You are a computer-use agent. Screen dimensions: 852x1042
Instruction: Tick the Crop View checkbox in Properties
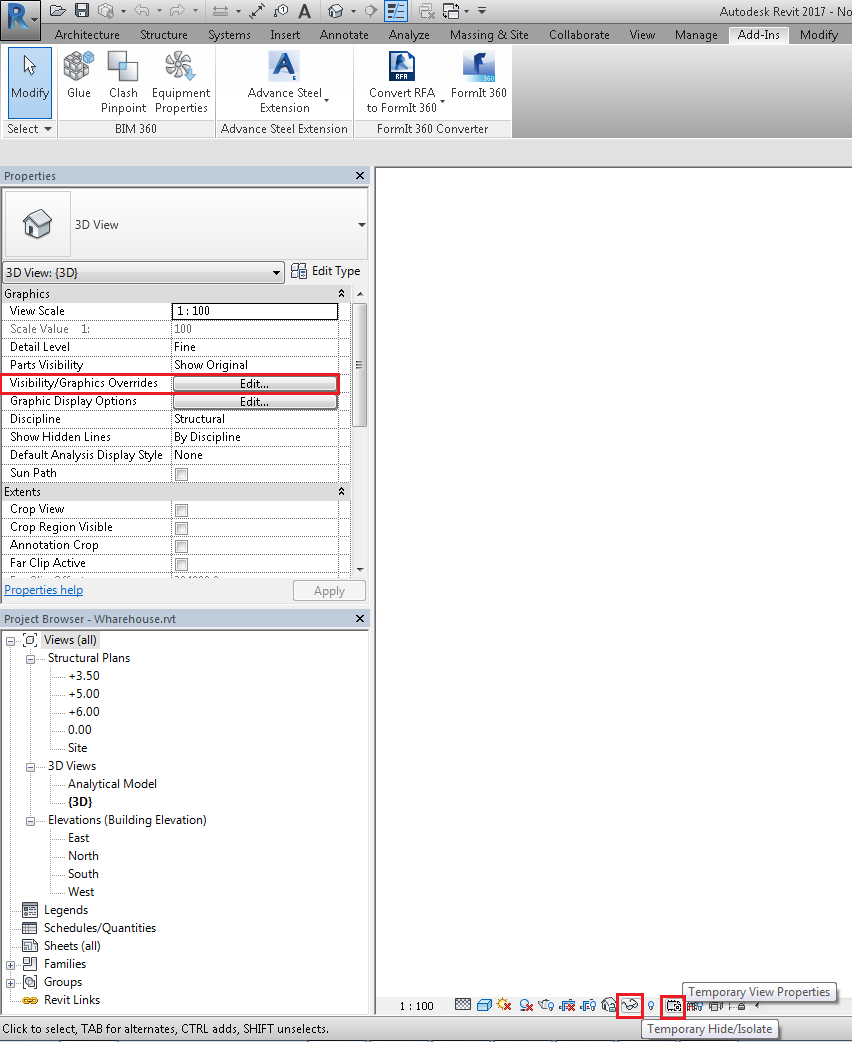tap(181, 510)
